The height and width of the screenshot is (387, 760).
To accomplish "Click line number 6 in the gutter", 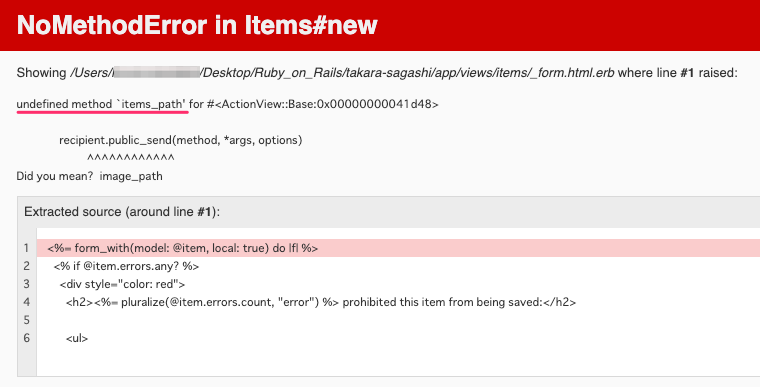I will (x=26, y=338).
